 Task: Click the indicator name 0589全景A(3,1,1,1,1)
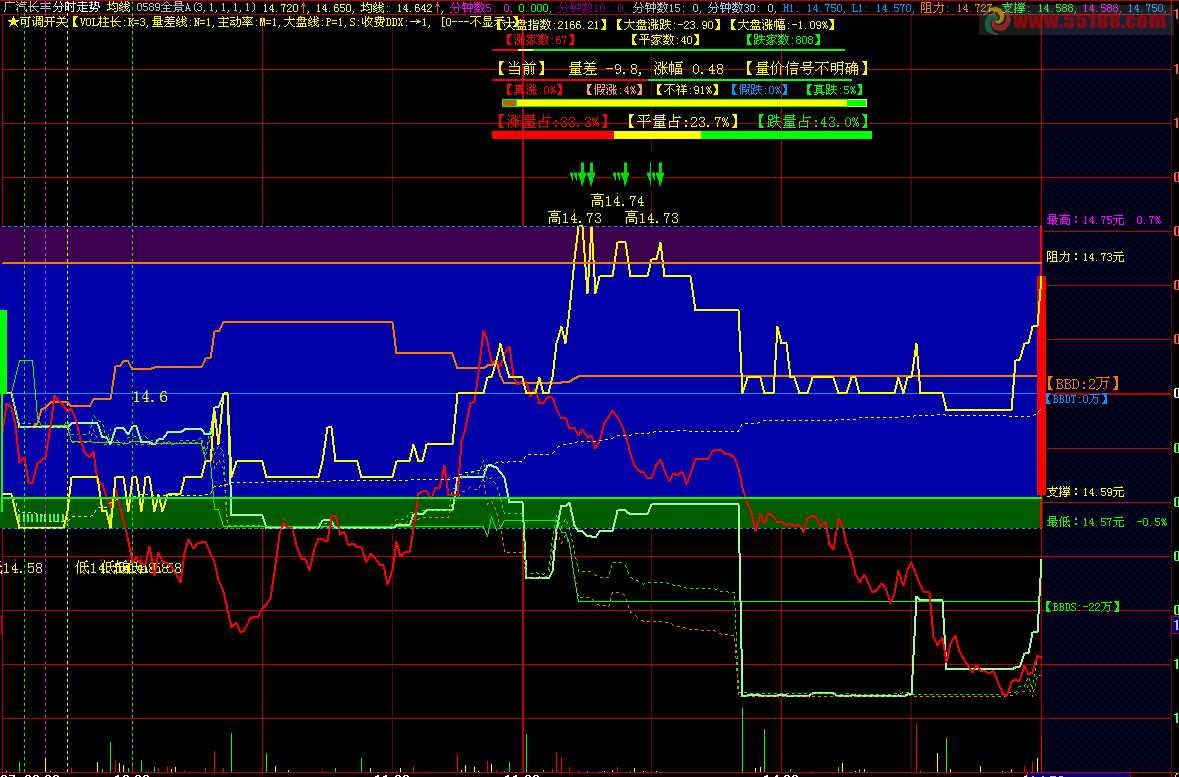[197, 7]
